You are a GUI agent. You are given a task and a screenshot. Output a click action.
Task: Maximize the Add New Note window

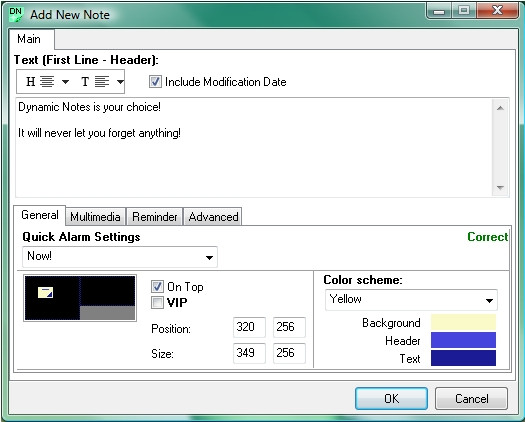[464, 11]
